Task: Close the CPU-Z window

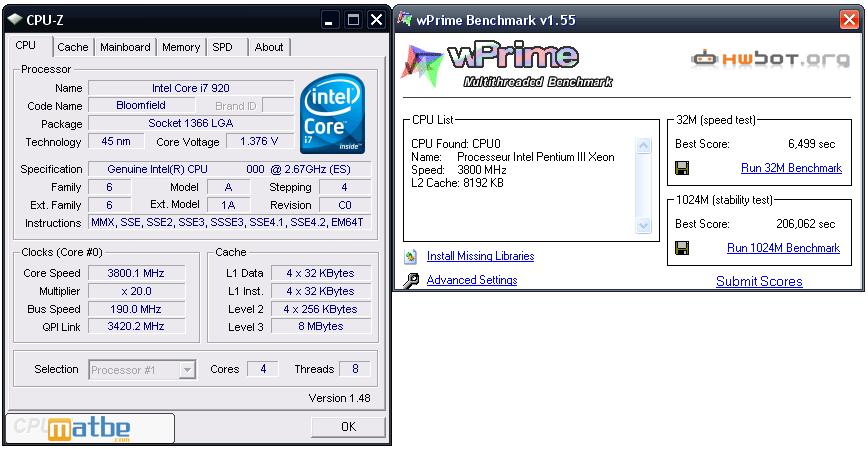Action: pyautogui.click(x=376, y=20)
